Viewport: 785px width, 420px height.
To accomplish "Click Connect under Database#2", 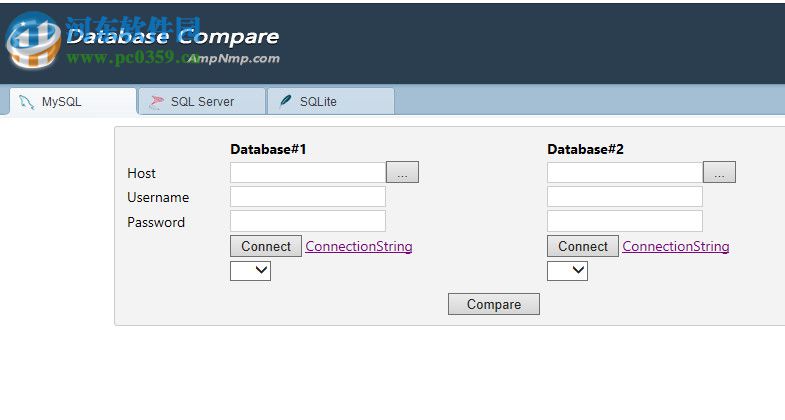I will 583,246.
